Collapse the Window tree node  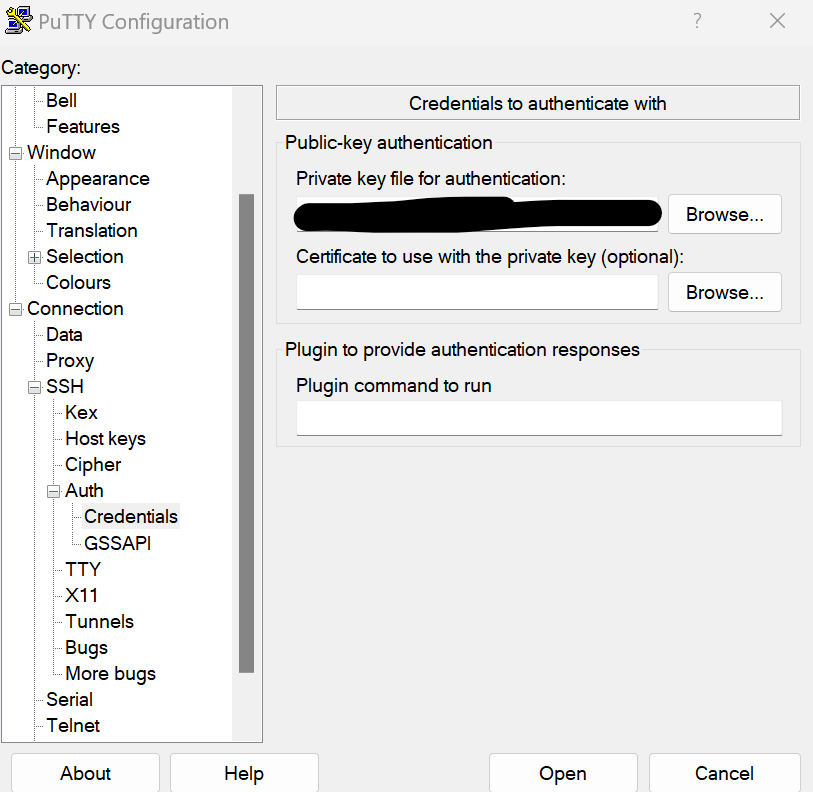click(16, 154)
